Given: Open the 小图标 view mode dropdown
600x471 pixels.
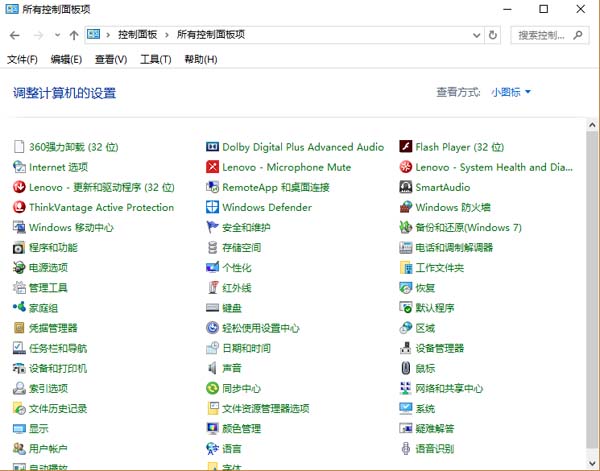Looking at the screenshot, I should click(511, 92).
